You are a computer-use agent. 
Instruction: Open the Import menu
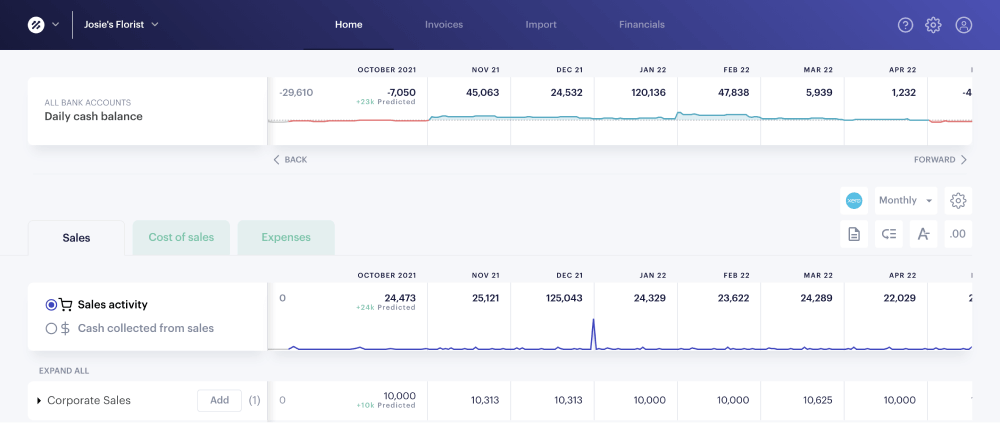[541, 25]
